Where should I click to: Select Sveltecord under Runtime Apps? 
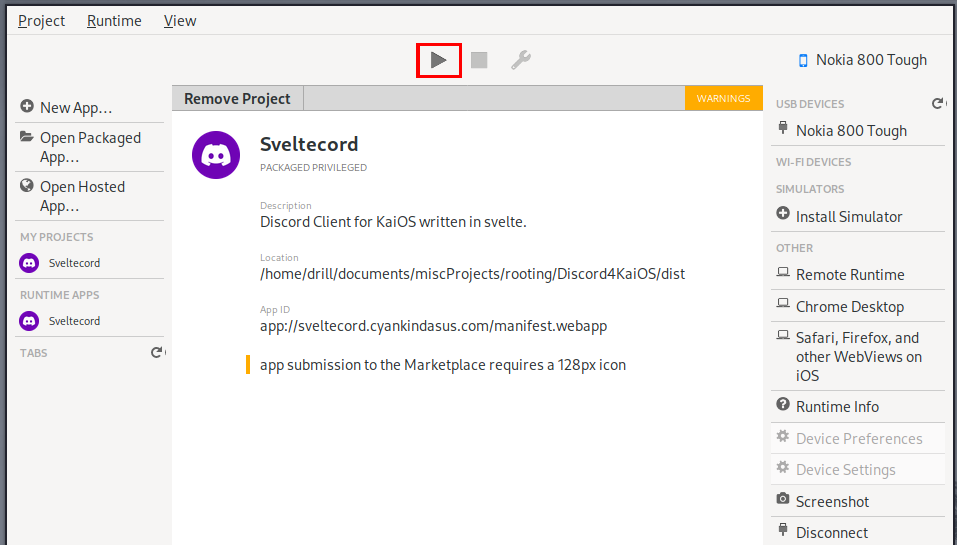89,321
